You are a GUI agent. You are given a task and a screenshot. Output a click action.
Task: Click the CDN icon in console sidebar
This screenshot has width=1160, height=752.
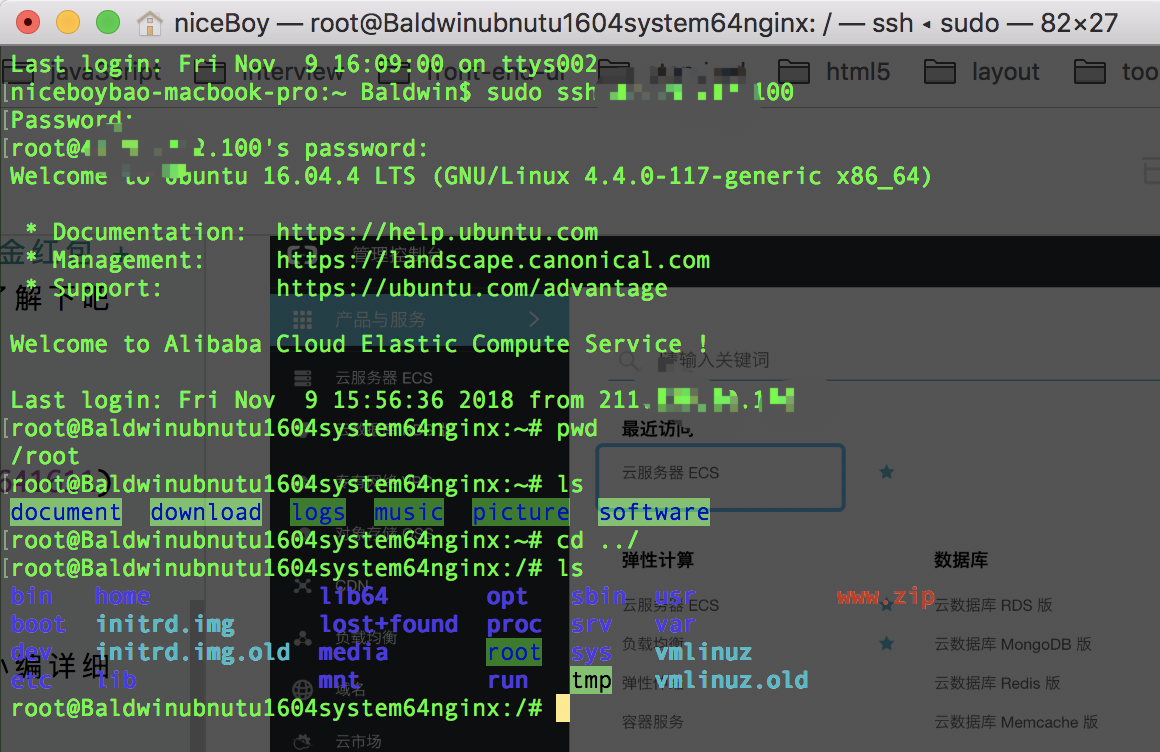pos(303,585)
